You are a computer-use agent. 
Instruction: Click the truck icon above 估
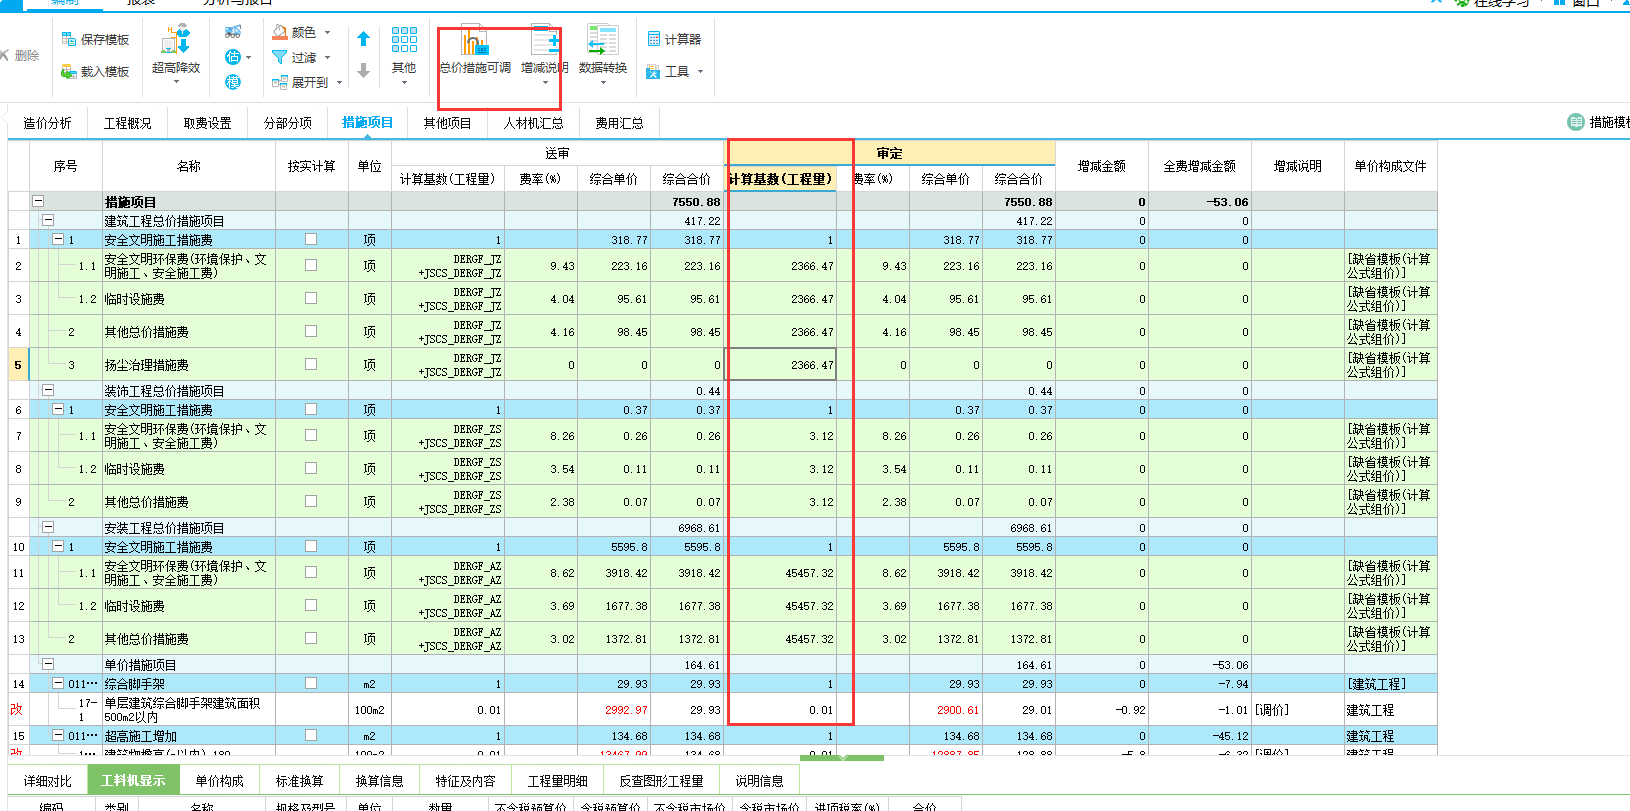point(233,32)
